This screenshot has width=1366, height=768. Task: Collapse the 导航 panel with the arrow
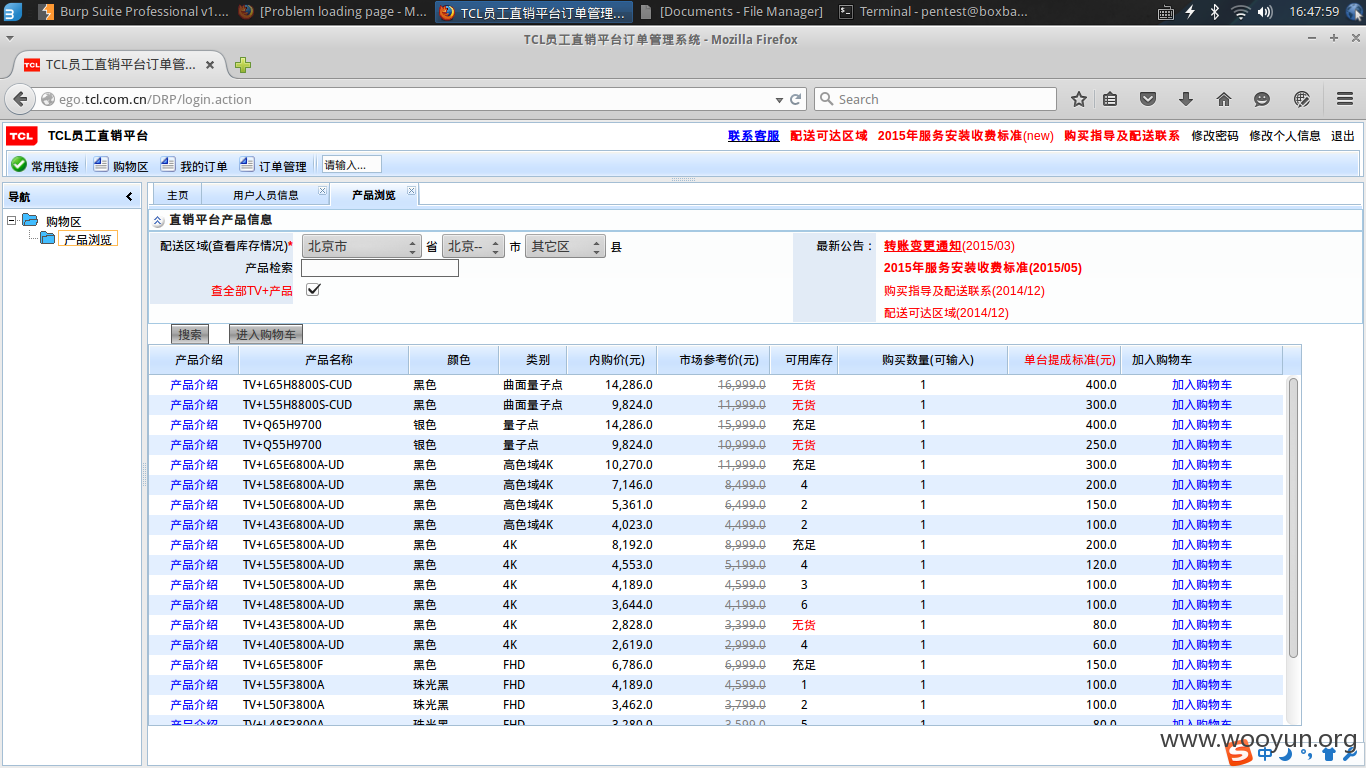[129, 197]
